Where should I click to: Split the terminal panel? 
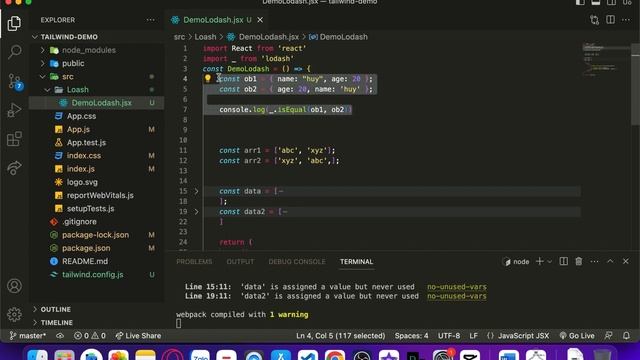tap(563, 261)
